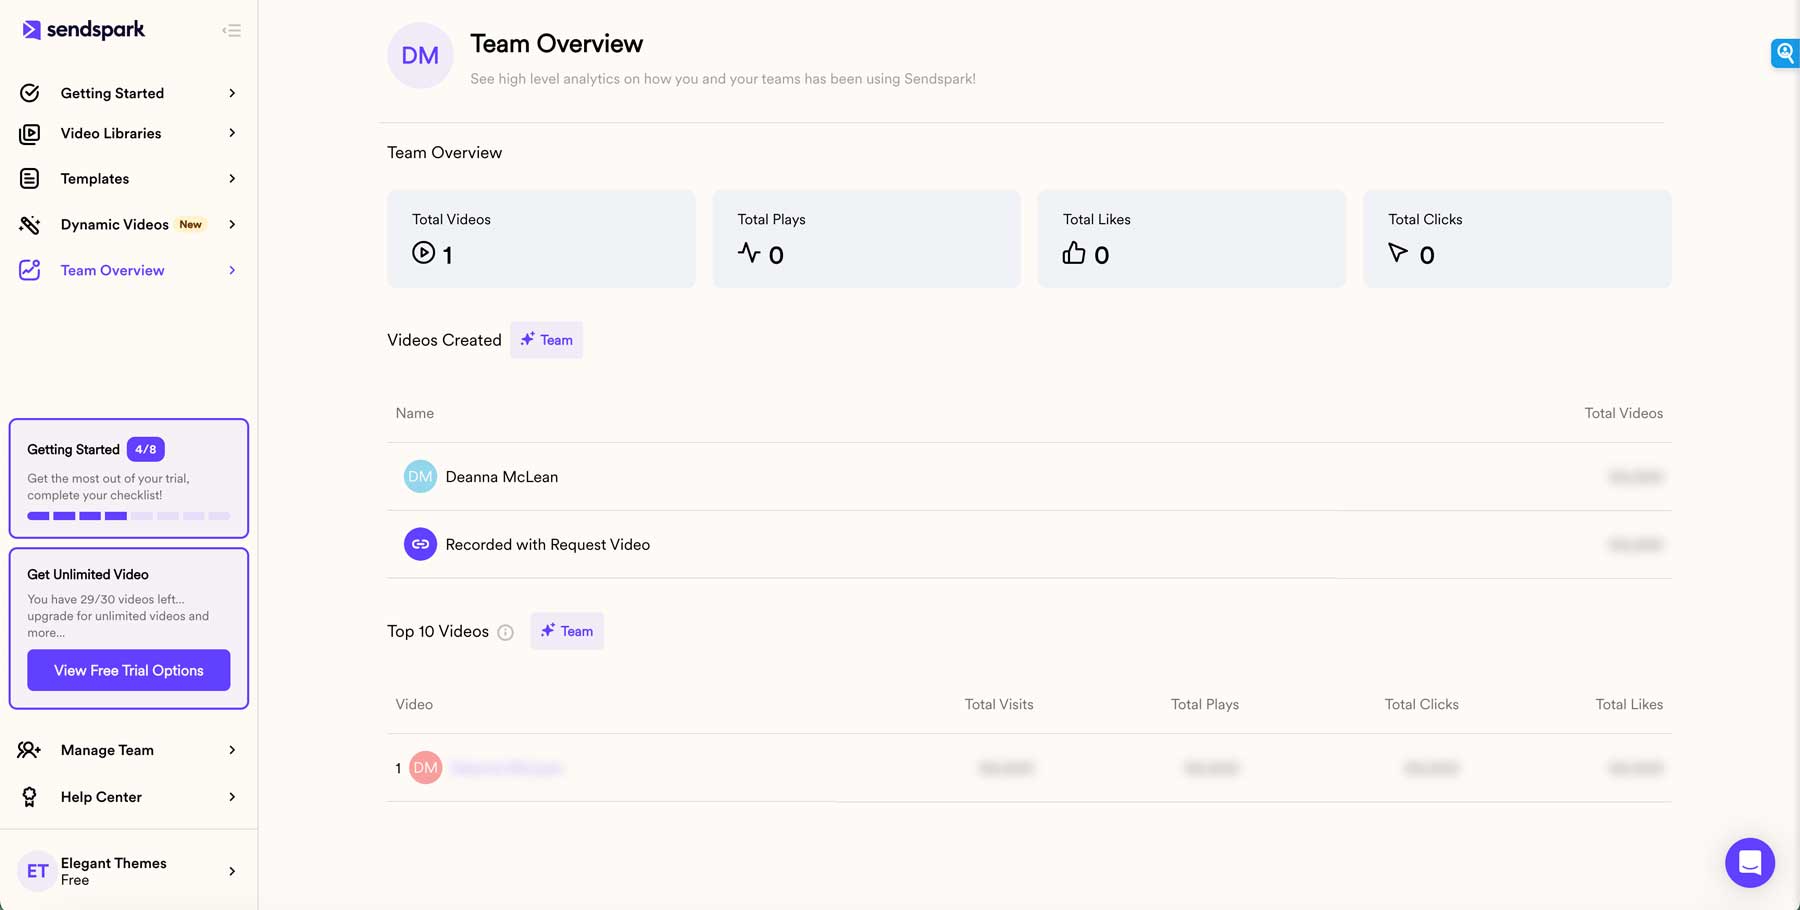Click the Sendspark logo

[x=81, y=30]
